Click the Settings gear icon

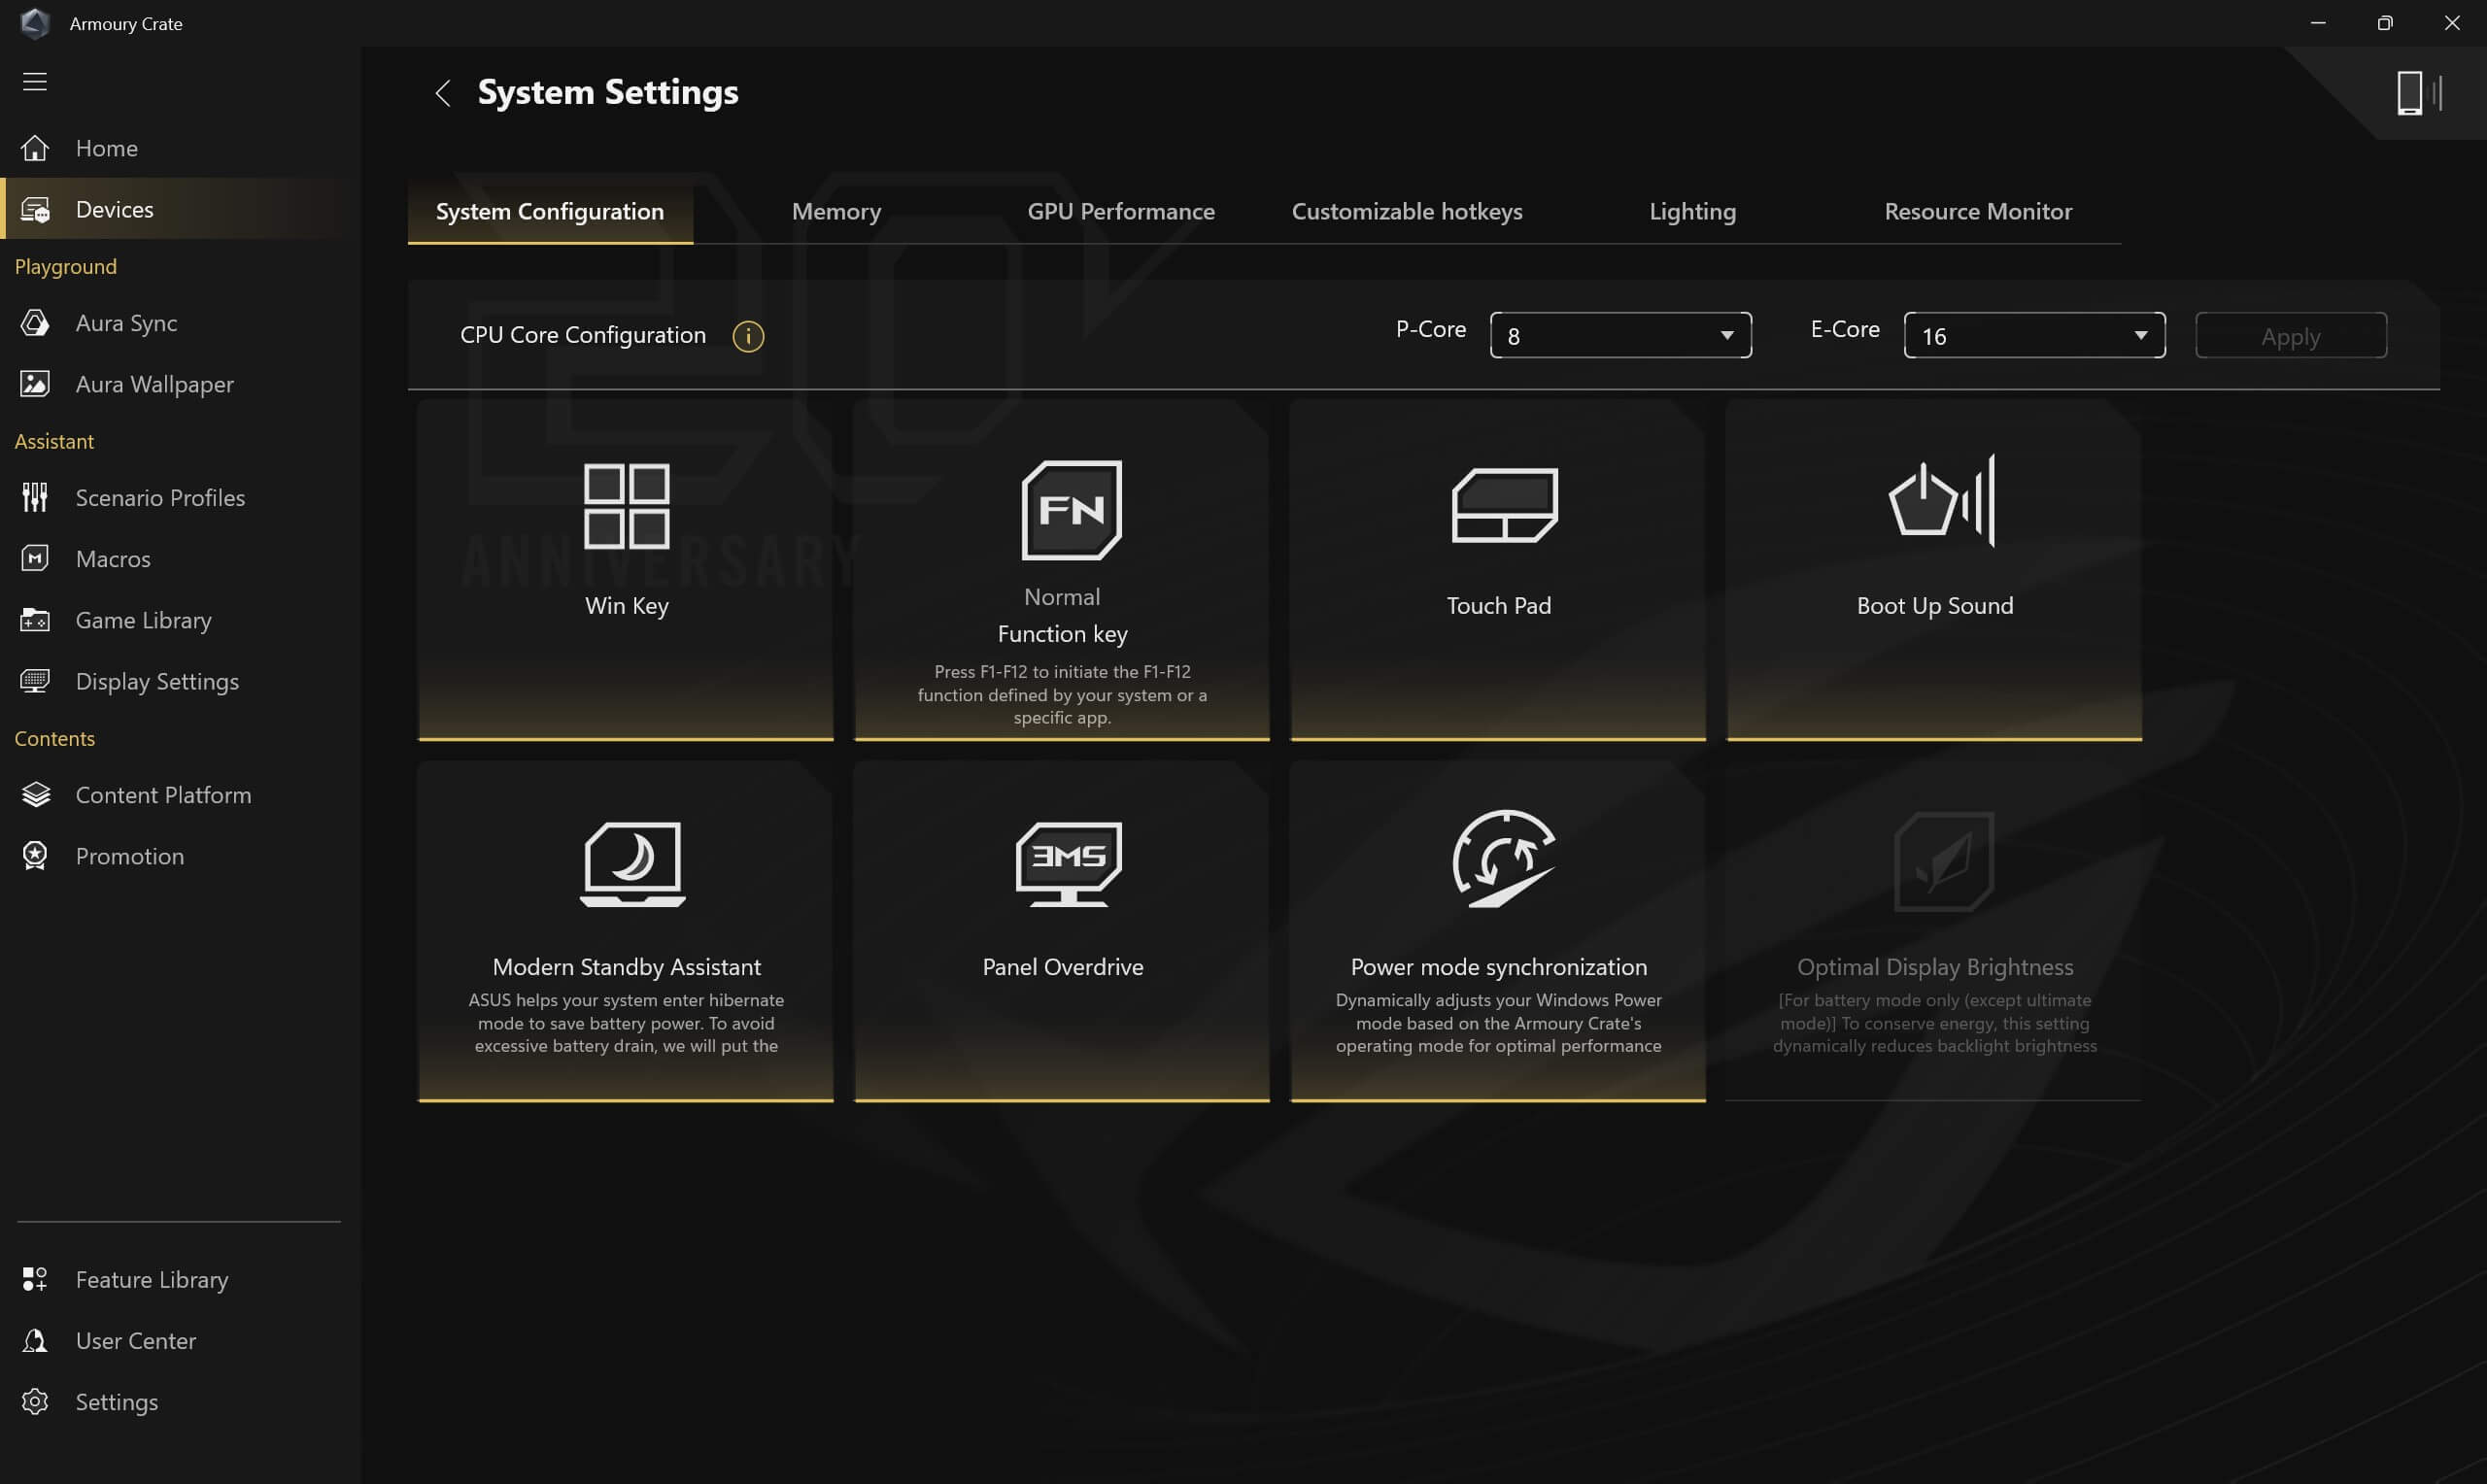pos(35,1402)
